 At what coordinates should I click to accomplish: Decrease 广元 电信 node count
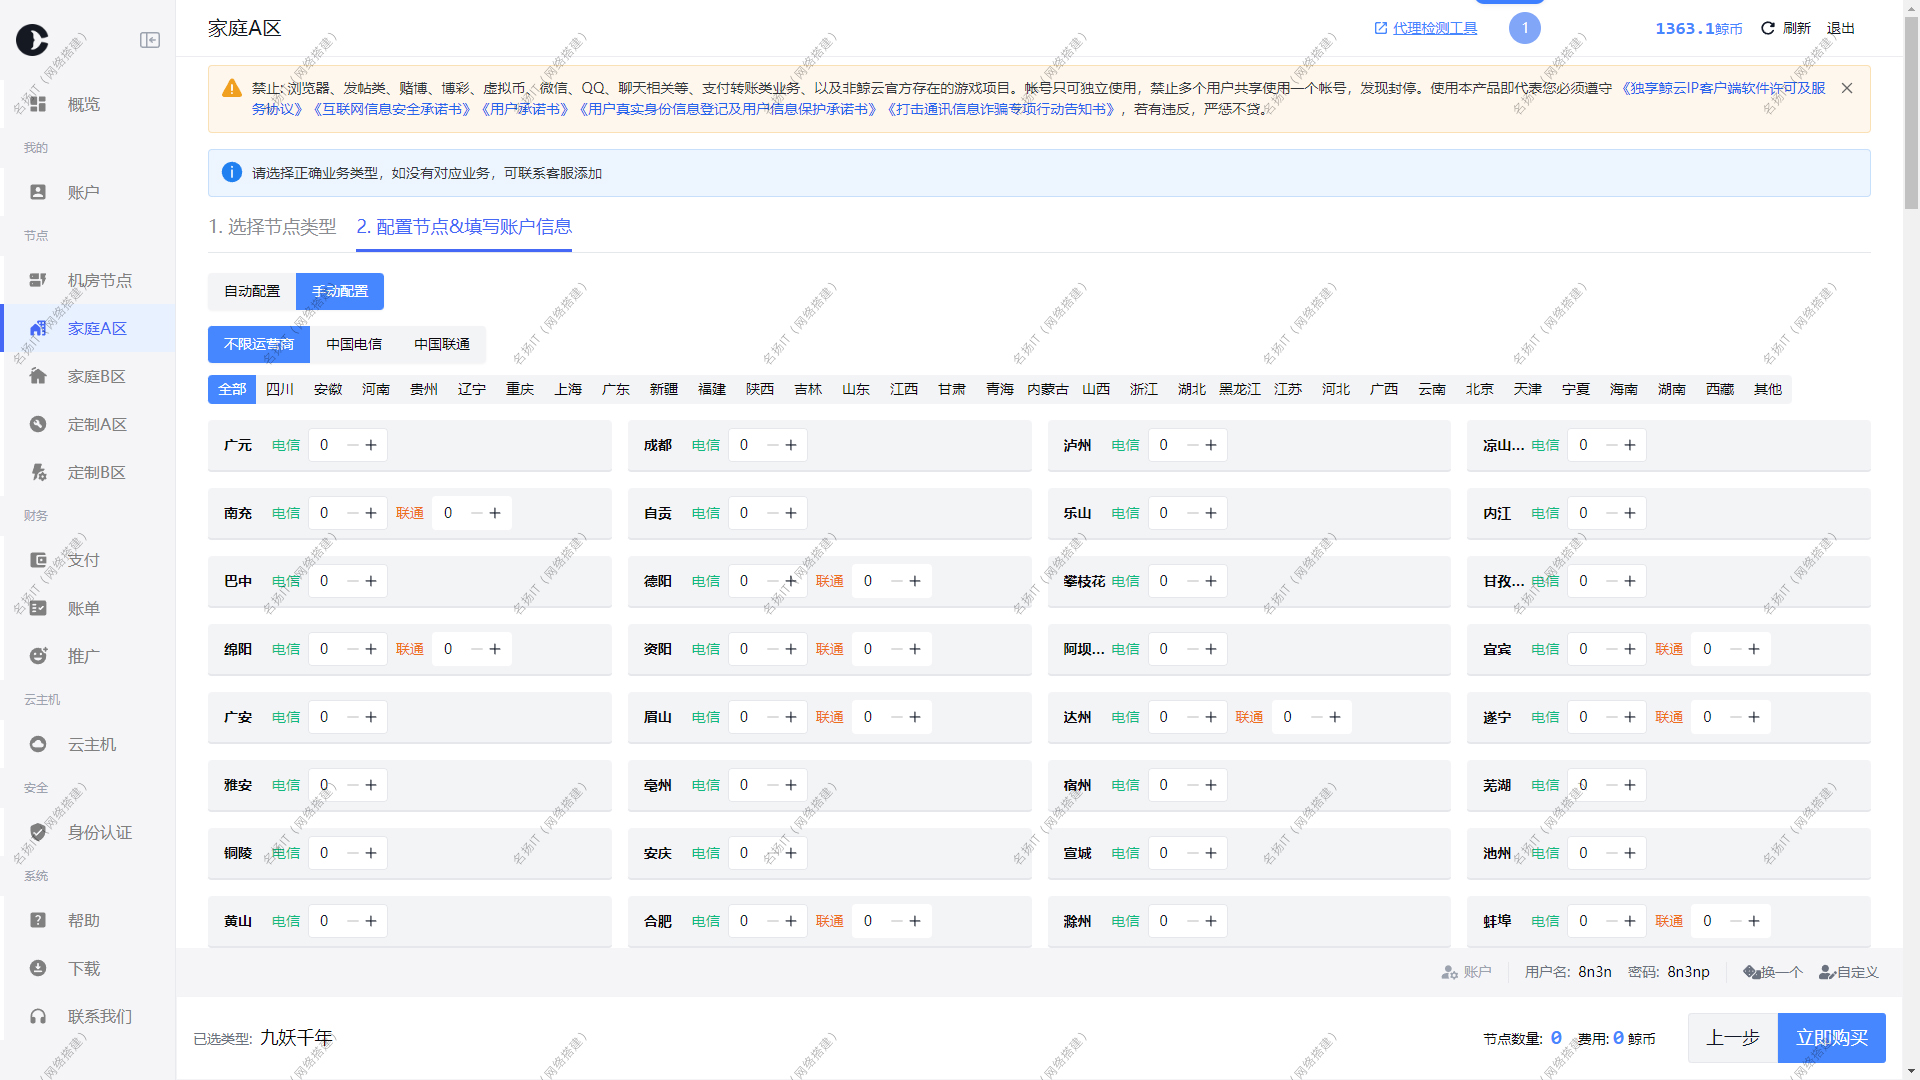coord(352,445)
